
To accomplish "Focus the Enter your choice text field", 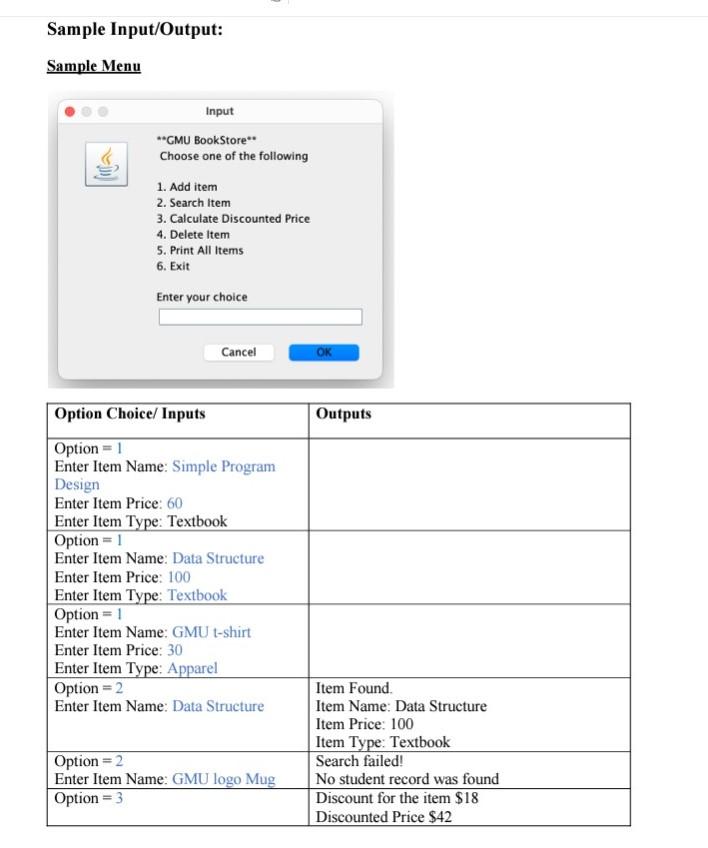I will 260,317.
